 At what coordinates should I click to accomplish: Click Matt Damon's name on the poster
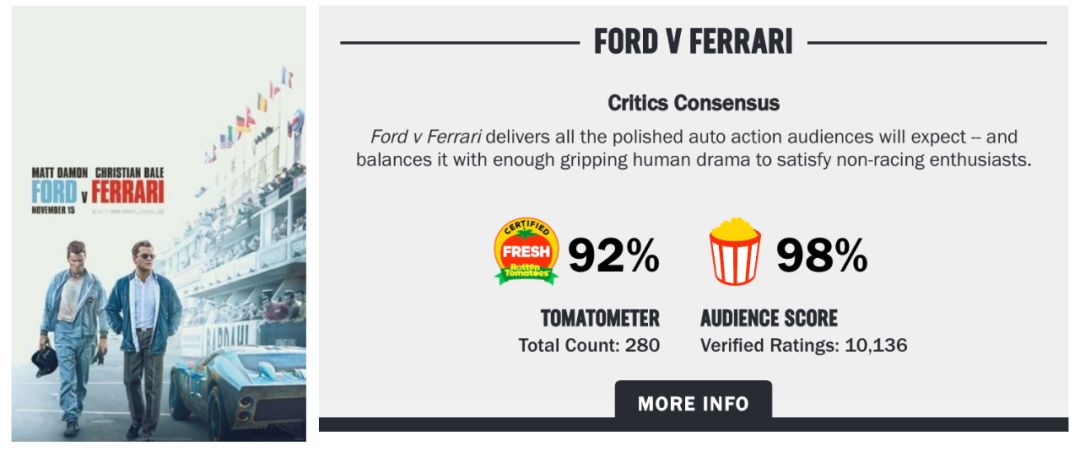62,173
